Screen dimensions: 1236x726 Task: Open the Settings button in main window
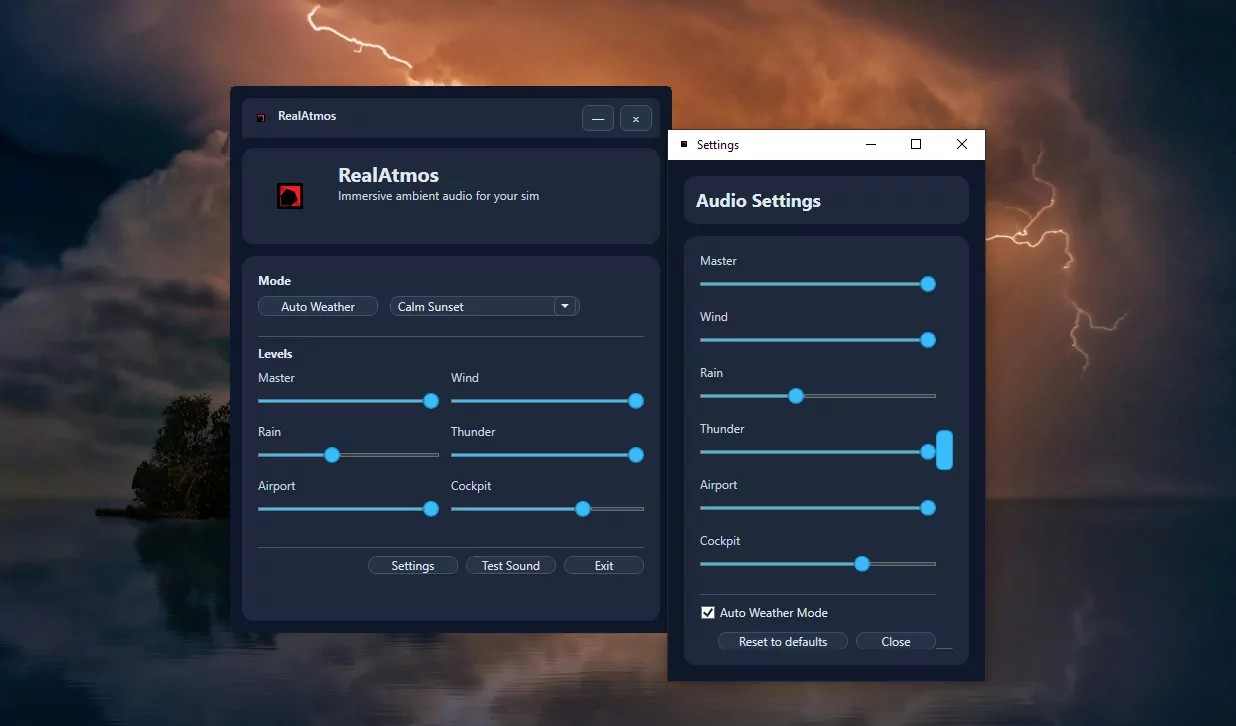tap(412, 565)
